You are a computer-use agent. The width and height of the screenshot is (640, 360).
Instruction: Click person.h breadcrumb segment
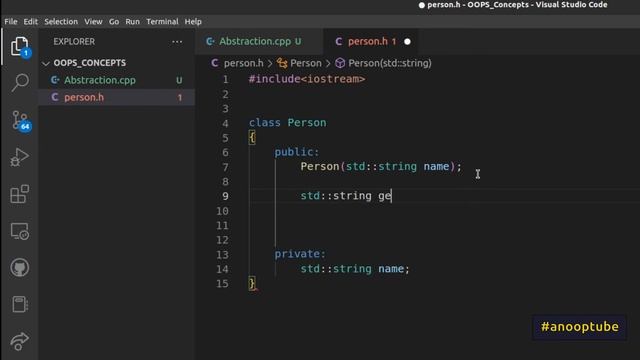click(x=244, y=63)
